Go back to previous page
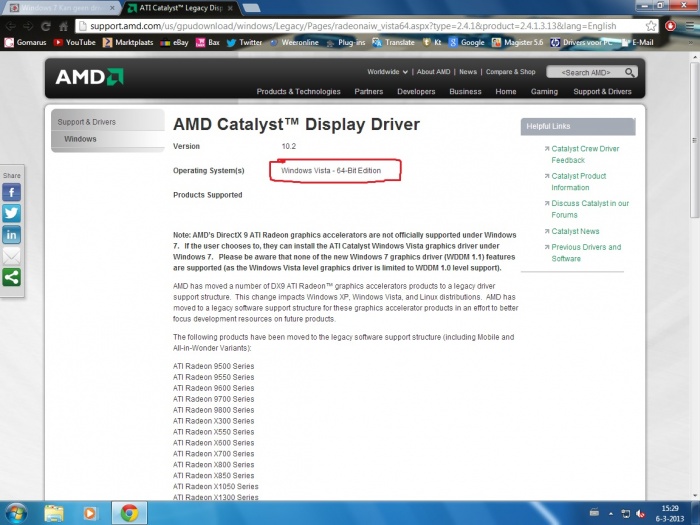 11,26
